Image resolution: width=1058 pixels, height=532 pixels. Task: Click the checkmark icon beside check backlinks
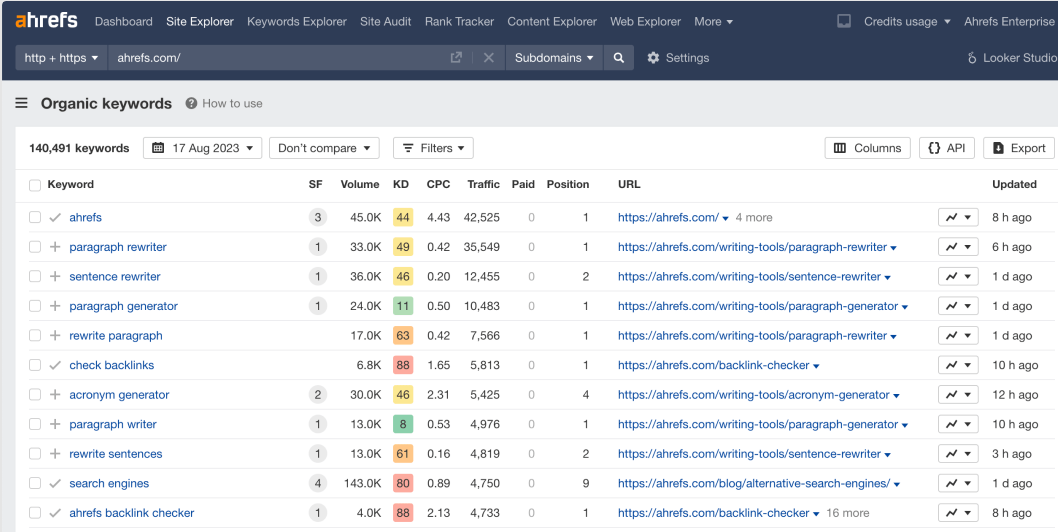(55, 365)
